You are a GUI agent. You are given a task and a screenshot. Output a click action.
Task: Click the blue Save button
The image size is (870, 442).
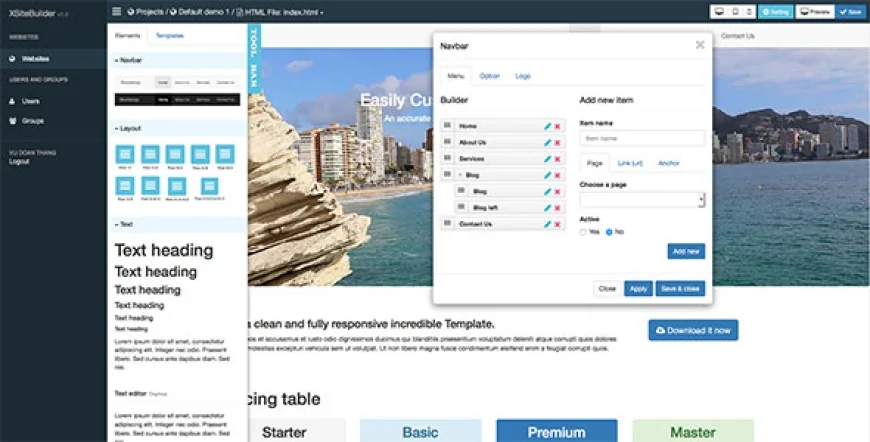click(851, 12)
